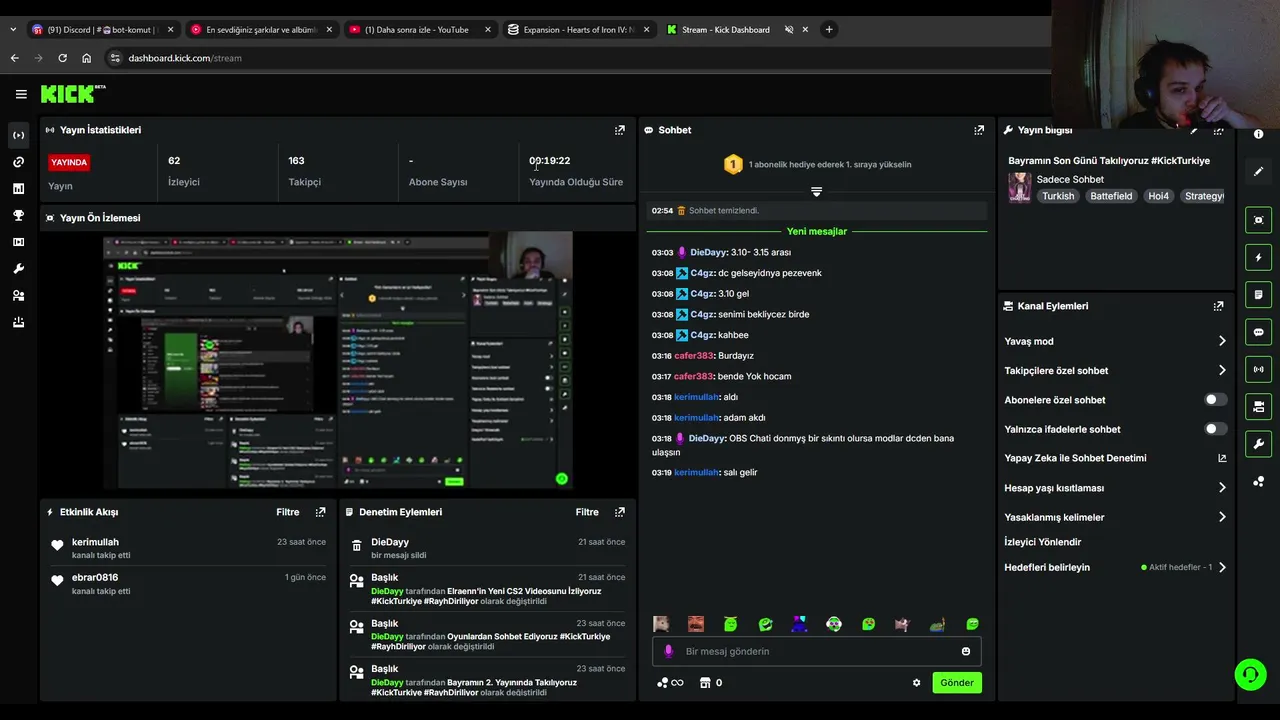Toggle the wrench widget icon in right sidebar
1280x720 pixels.
(x=1258, y=444)
